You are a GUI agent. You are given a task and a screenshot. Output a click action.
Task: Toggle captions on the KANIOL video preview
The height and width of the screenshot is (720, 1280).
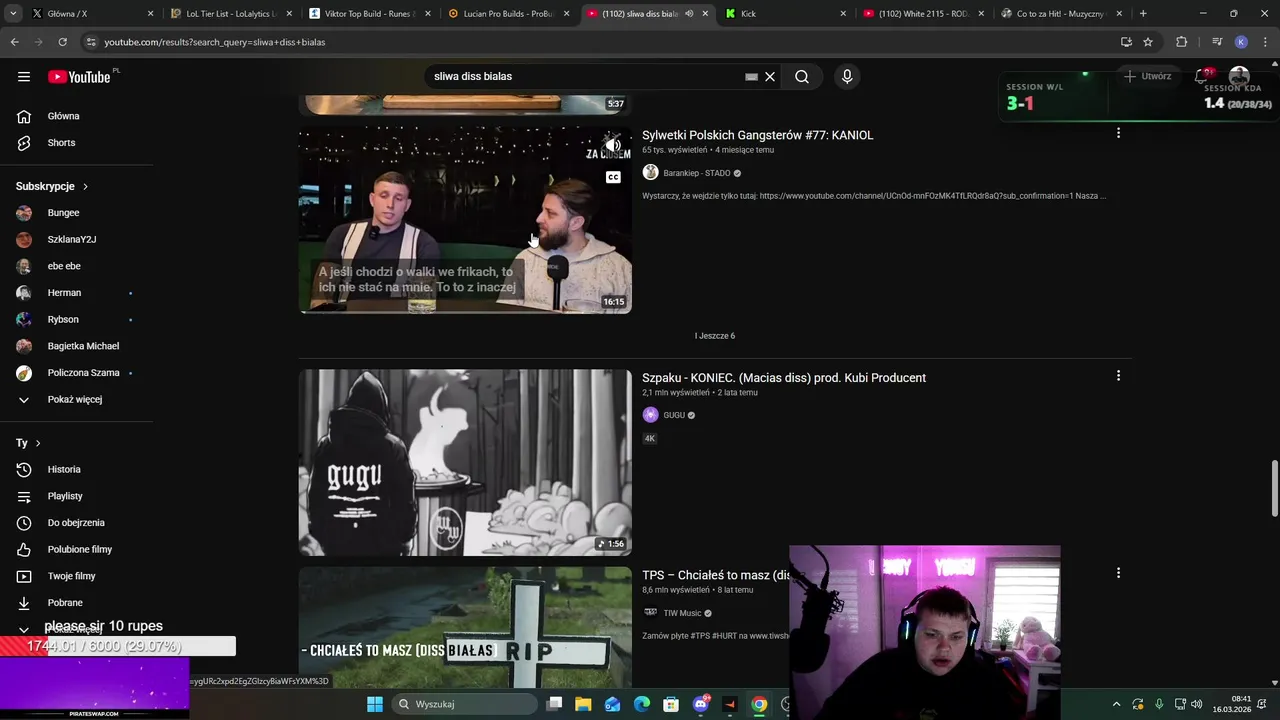(613, 177)
